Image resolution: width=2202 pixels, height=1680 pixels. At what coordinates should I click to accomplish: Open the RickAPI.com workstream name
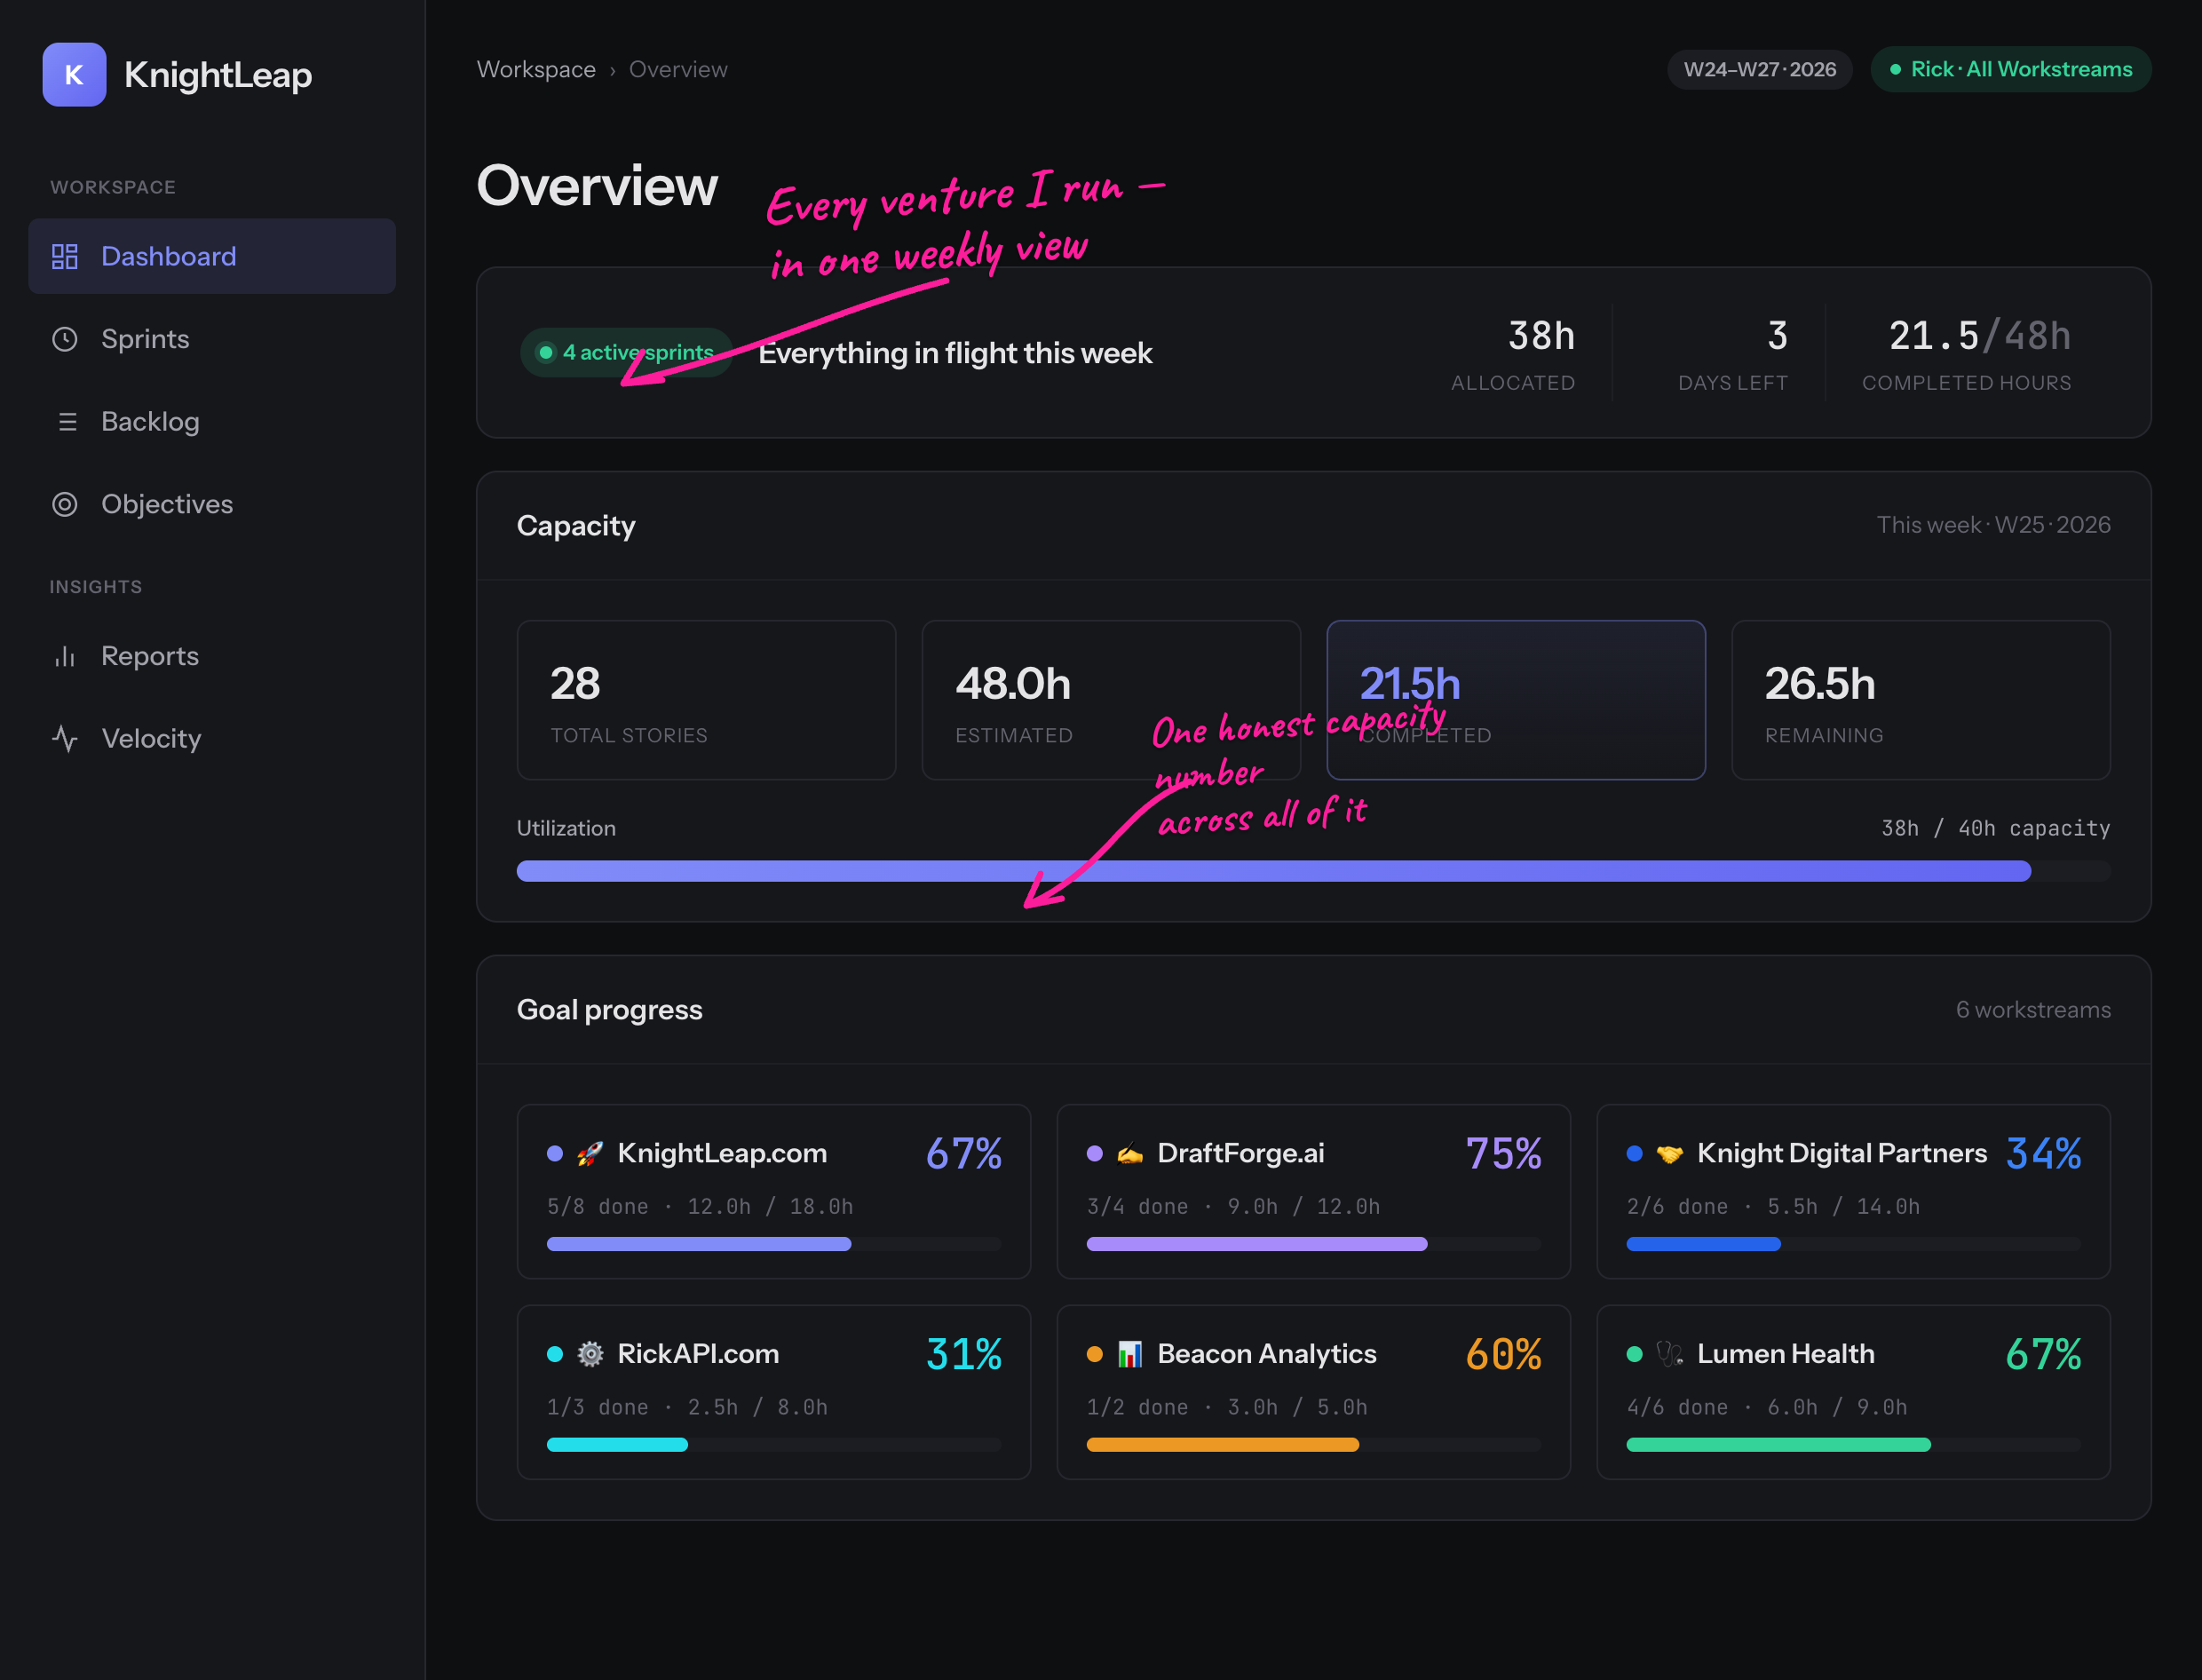(x=698, y=1354)
